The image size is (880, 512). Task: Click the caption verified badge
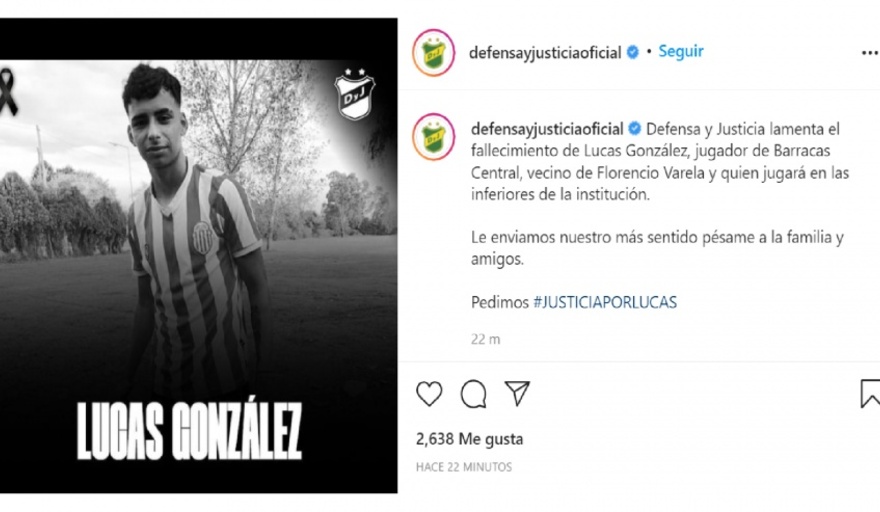coord(634,129)
